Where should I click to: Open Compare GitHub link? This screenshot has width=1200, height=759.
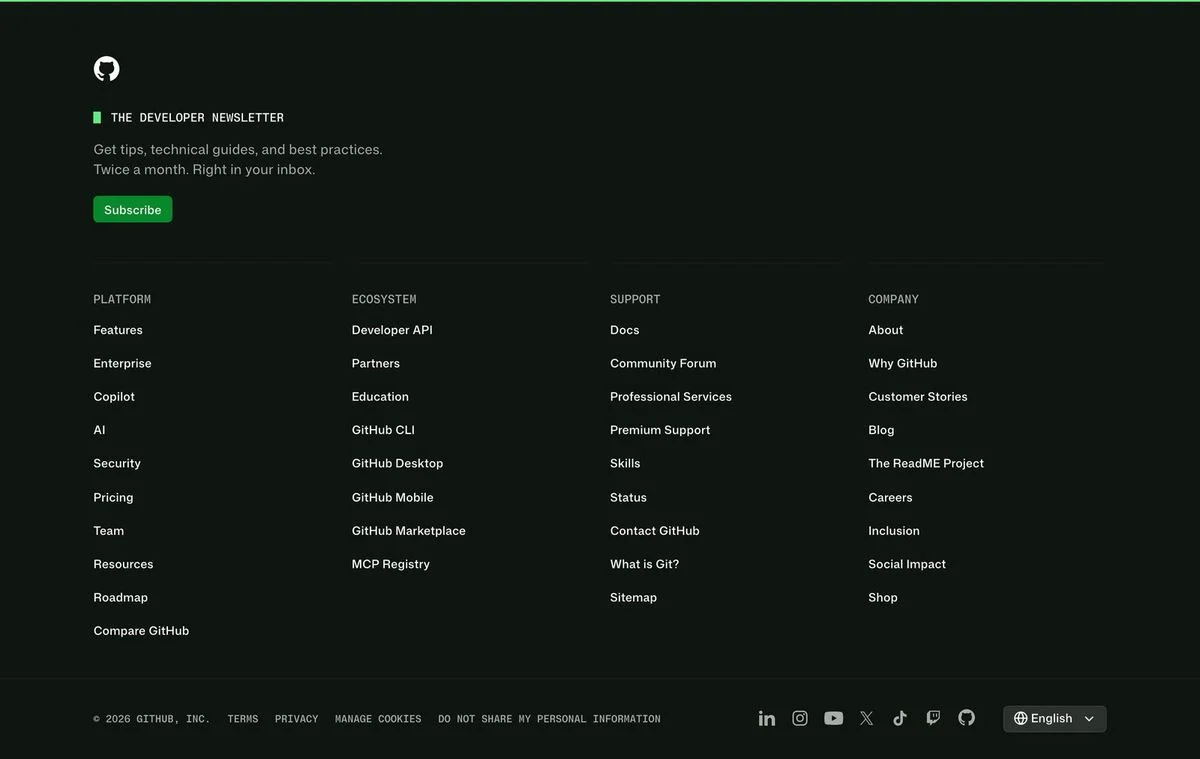[x=141, y=631]
